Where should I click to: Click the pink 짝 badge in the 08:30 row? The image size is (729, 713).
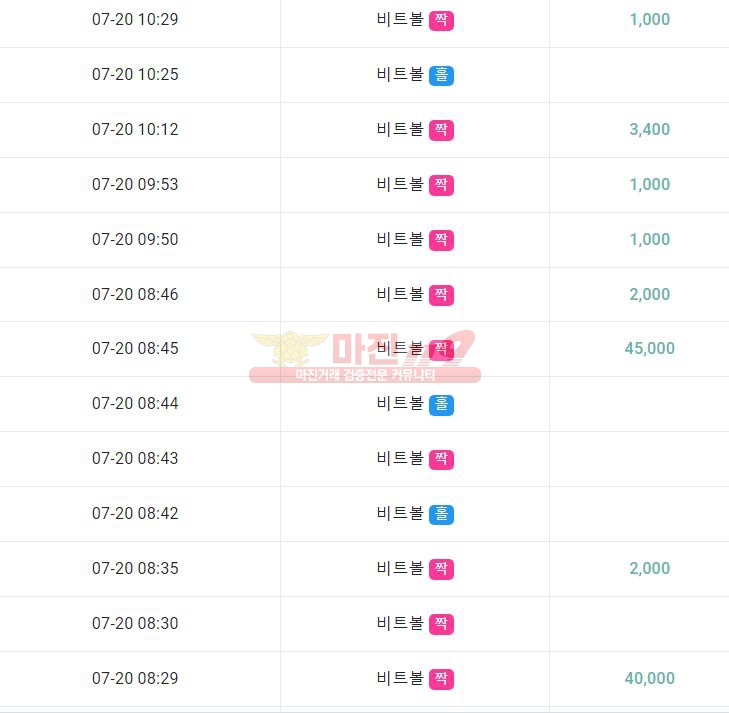coord(441,624)
